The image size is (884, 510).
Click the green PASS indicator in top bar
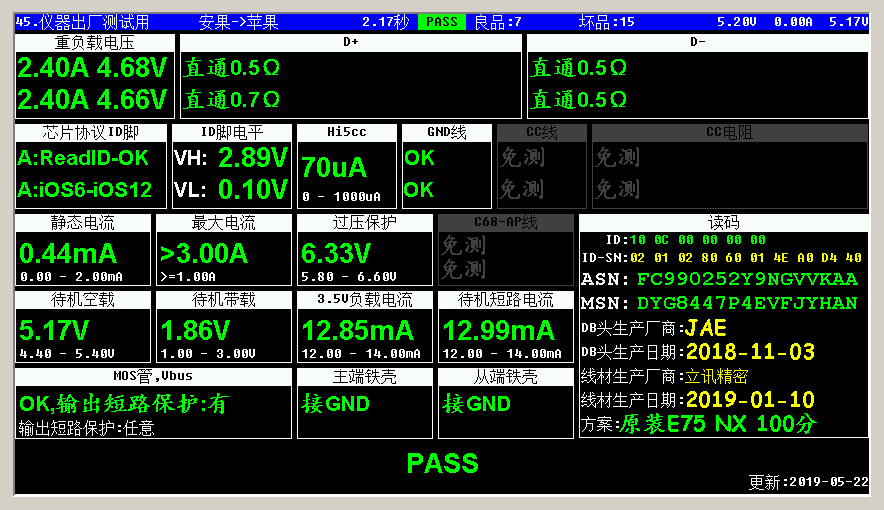pos(442,21)
